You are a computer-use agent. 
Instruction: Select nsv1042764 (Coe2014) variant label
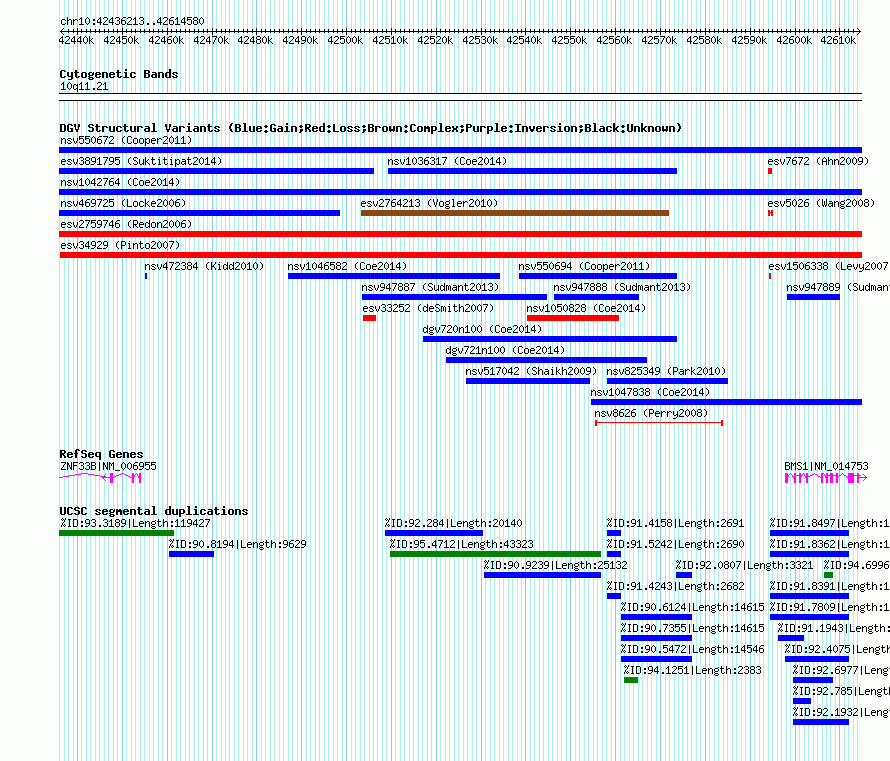[120, 182]
